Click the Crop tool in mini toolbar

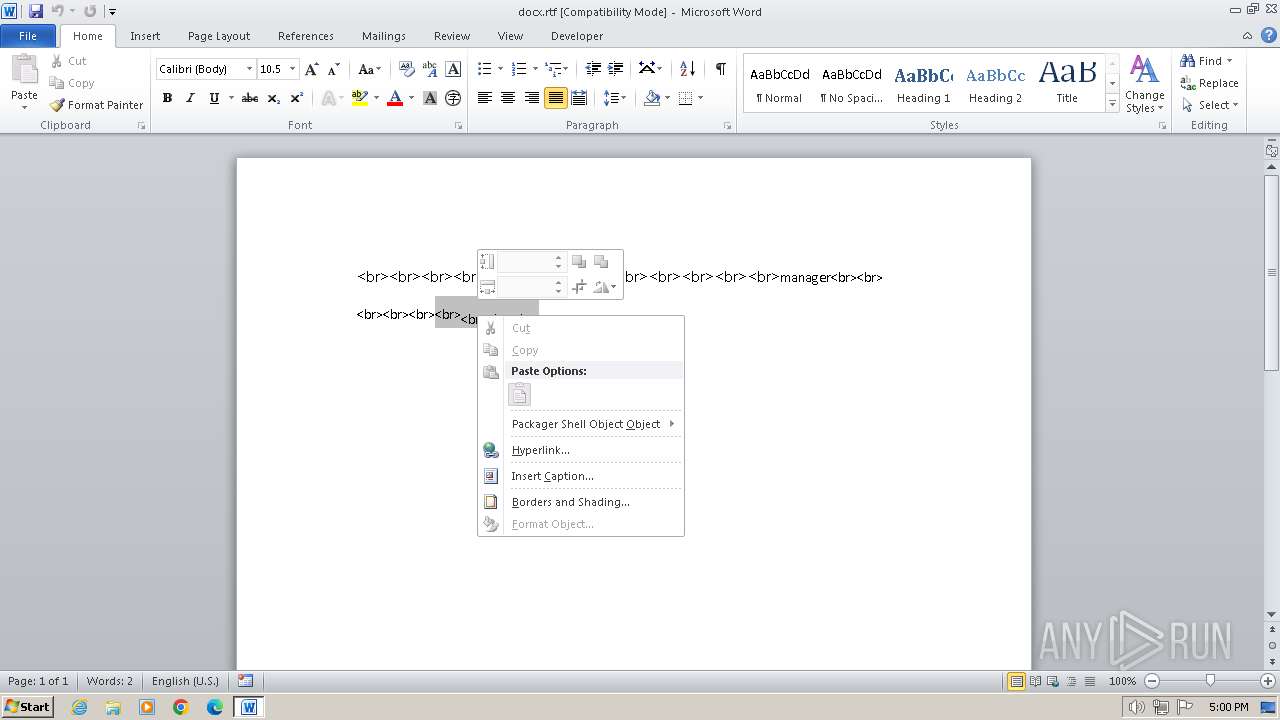click(x=579, y=287)
